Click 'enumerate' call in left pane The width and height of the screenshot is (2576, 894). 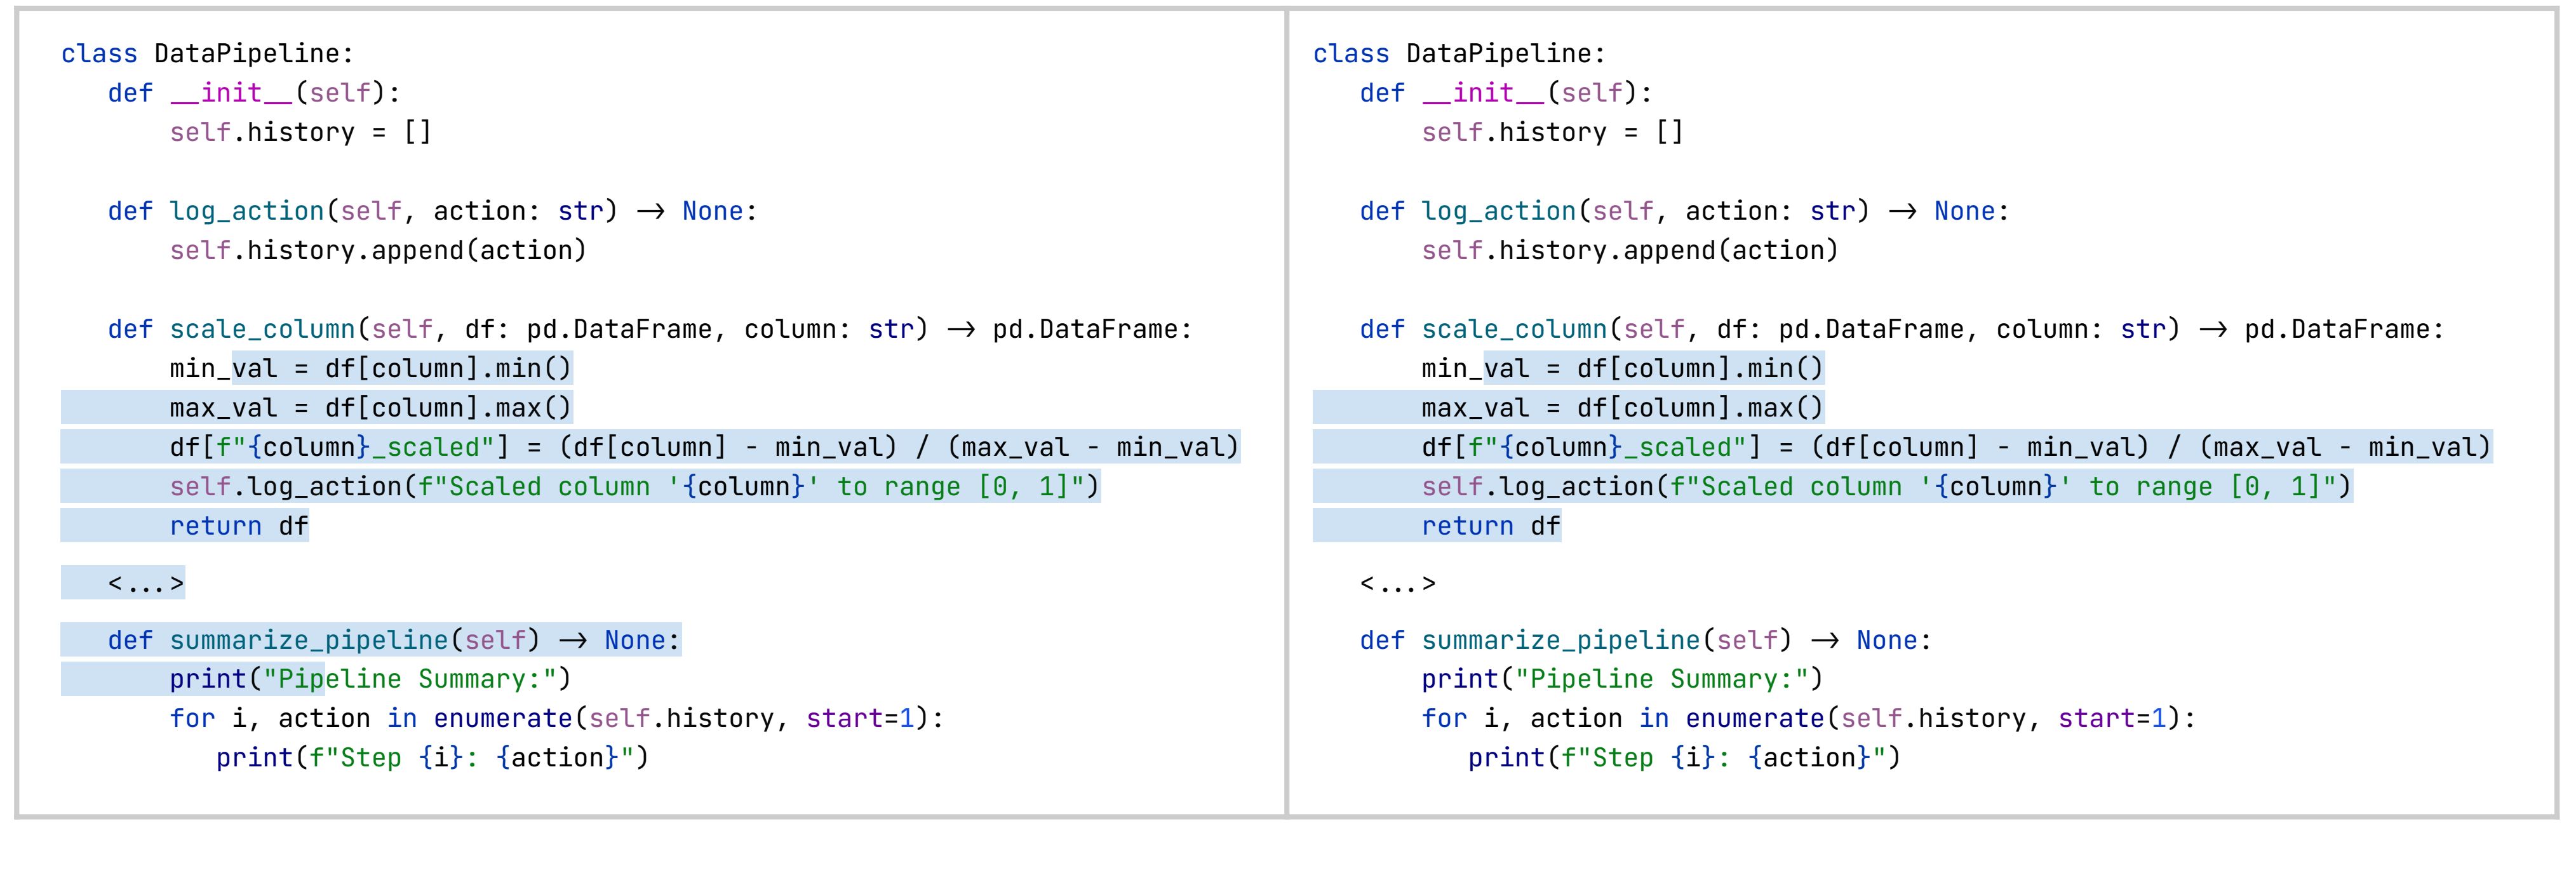(502, 718)
